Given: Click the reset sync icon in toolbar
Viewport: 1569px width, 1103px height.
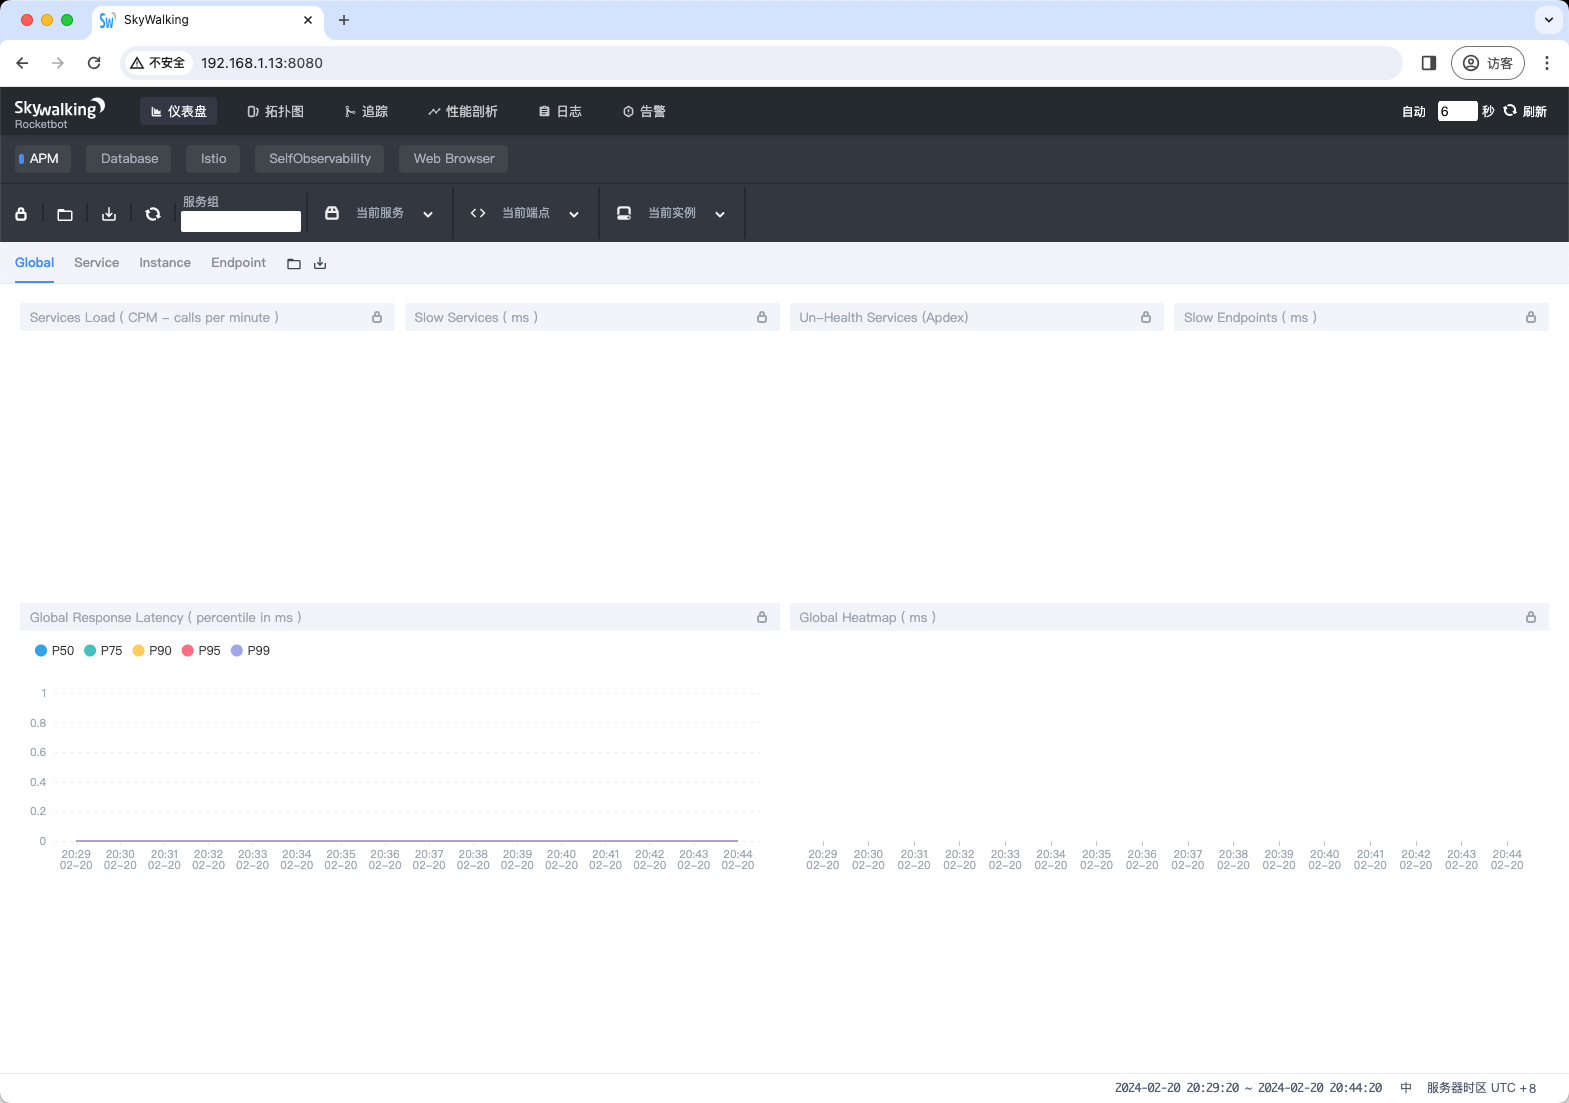Looking at the screenshot, I should pyautogui.click(x=153, y=214).
